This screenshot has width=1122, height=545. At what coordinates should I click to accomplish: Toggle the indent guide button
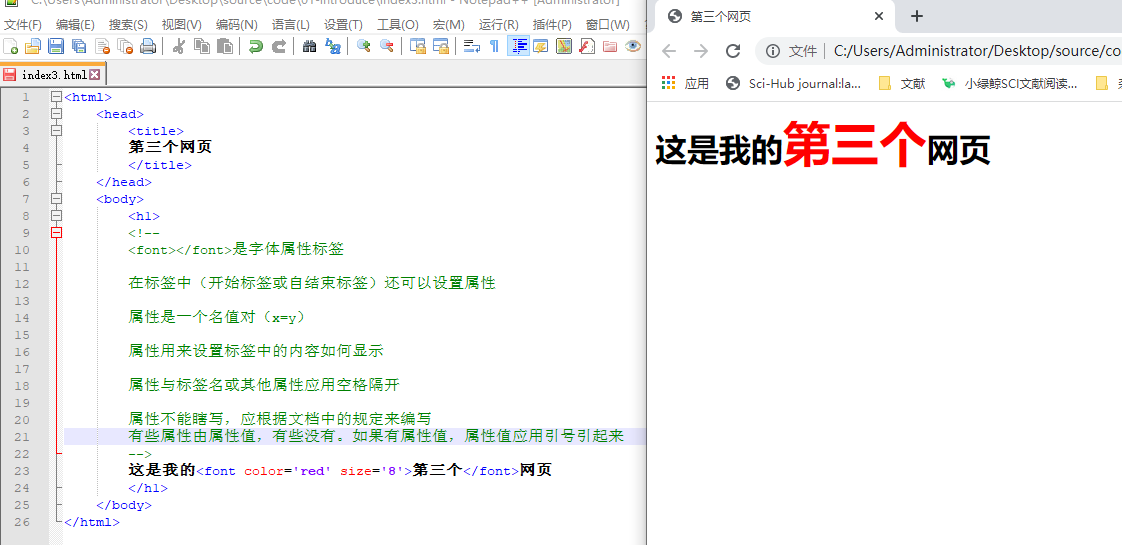pos(518,46)
